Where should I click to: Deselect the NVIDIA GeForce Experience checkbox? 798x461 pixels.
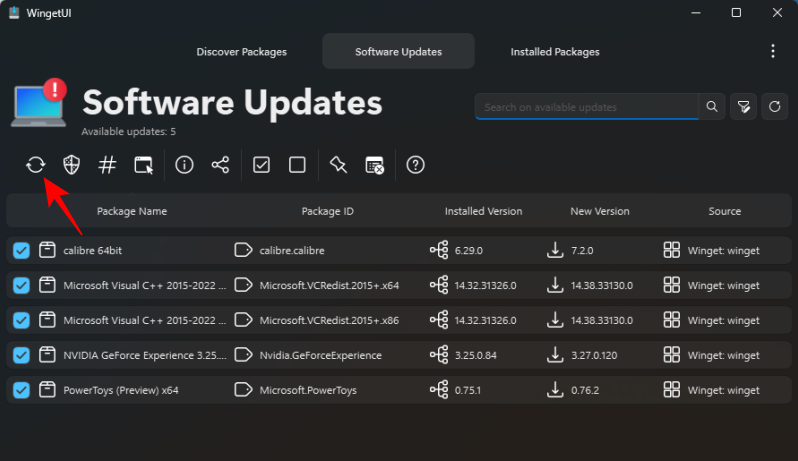click(21, 355)
